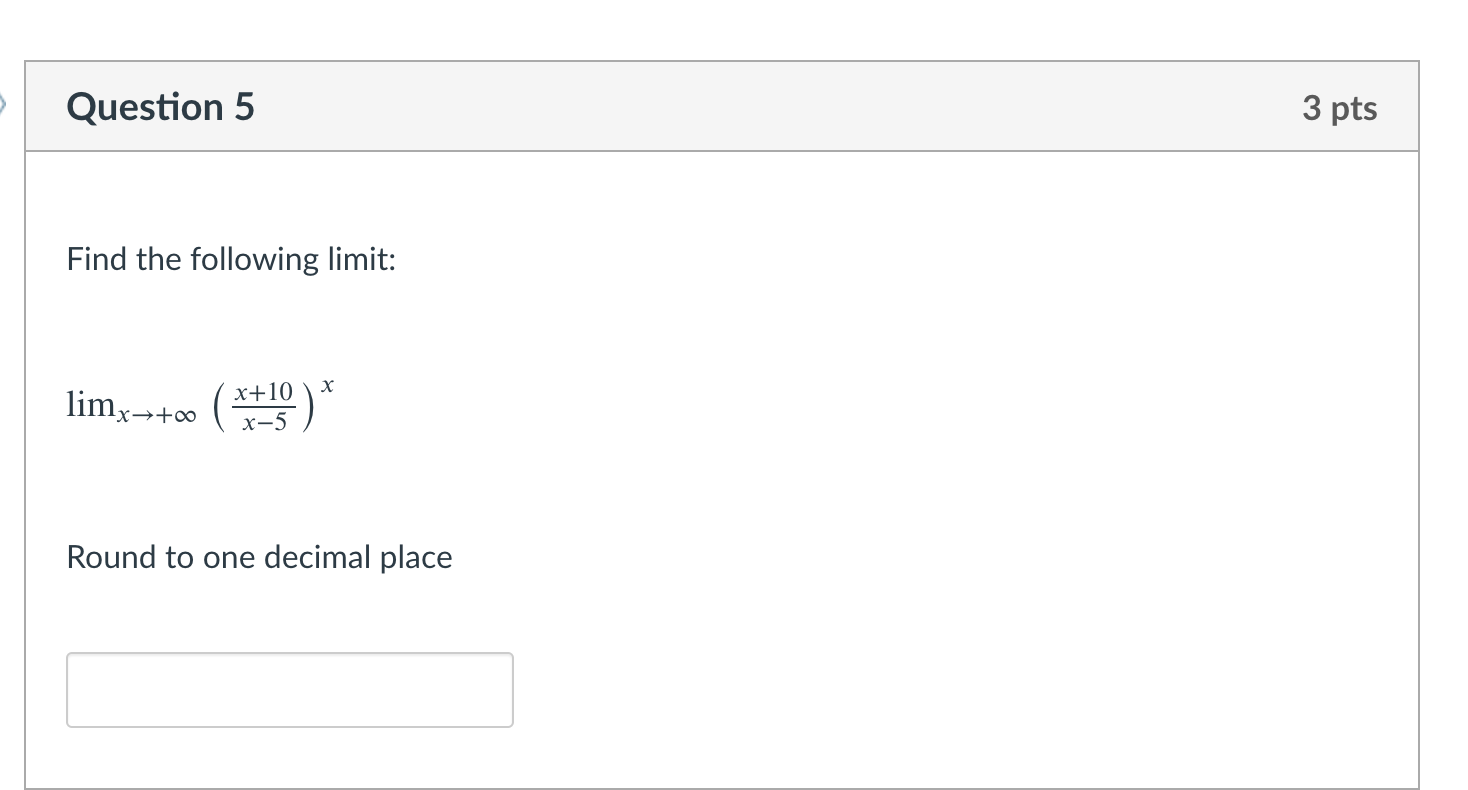Select the text Find the following limit
This screenshot has width=1468, height=790.
click(x=230, y=259)
